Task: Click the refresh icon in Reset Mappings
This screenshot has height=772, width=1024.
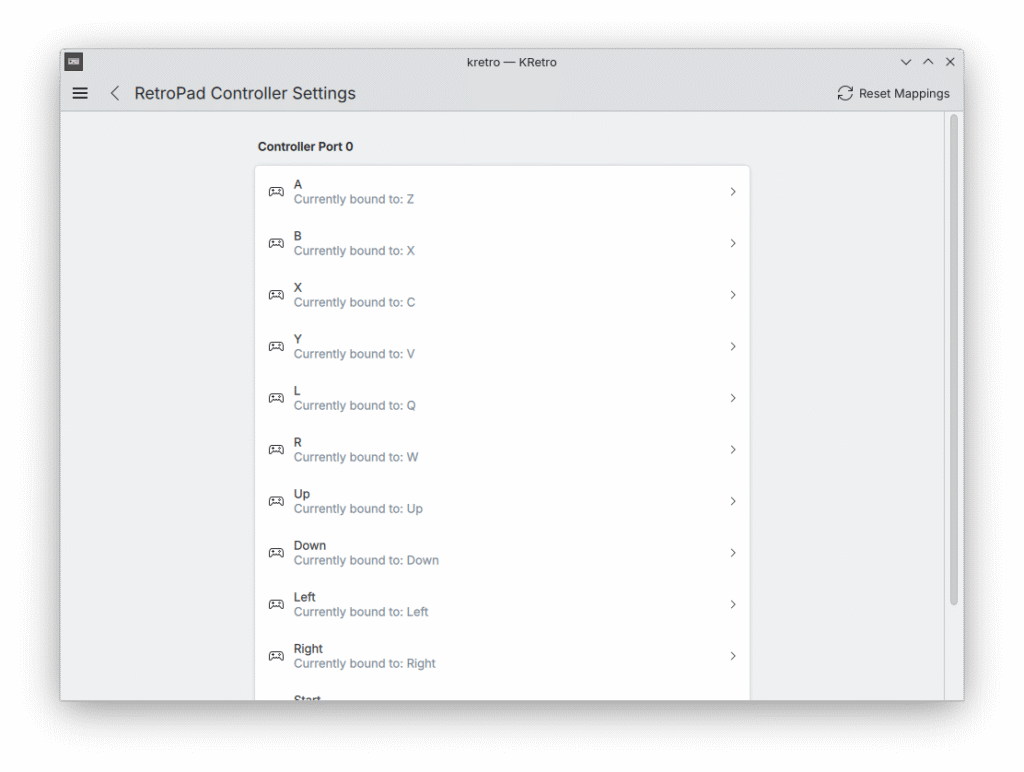Action: pyautogui.click(x=845, y=93)
